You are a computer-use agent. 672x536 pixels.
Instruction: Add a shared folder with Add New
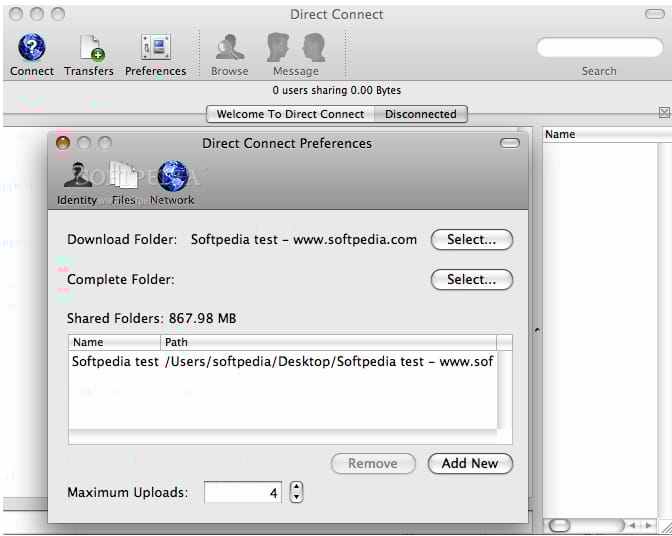click(470, 464)
